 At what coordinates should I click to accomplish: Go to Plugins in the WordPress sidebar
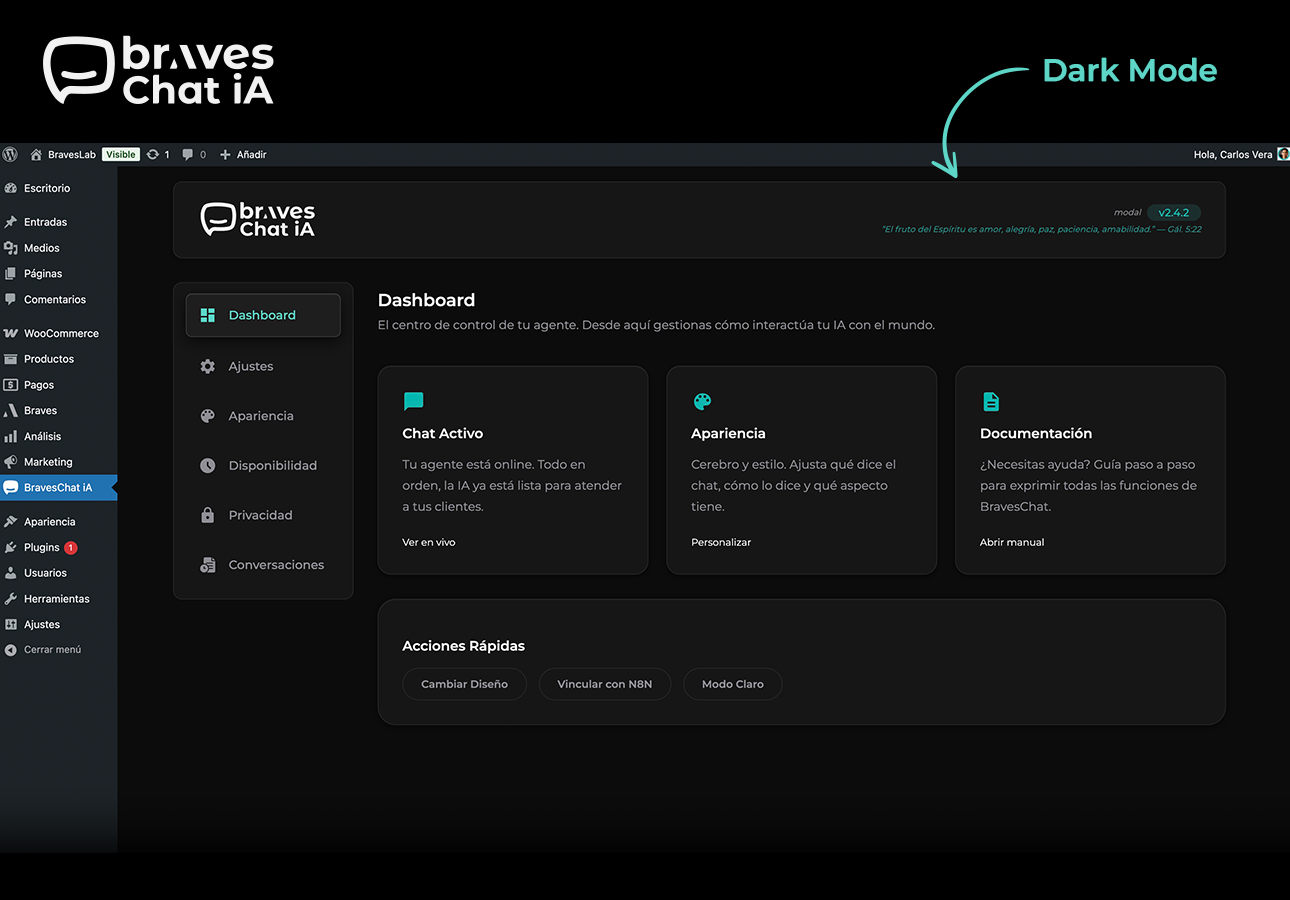(x=42, y=548)
